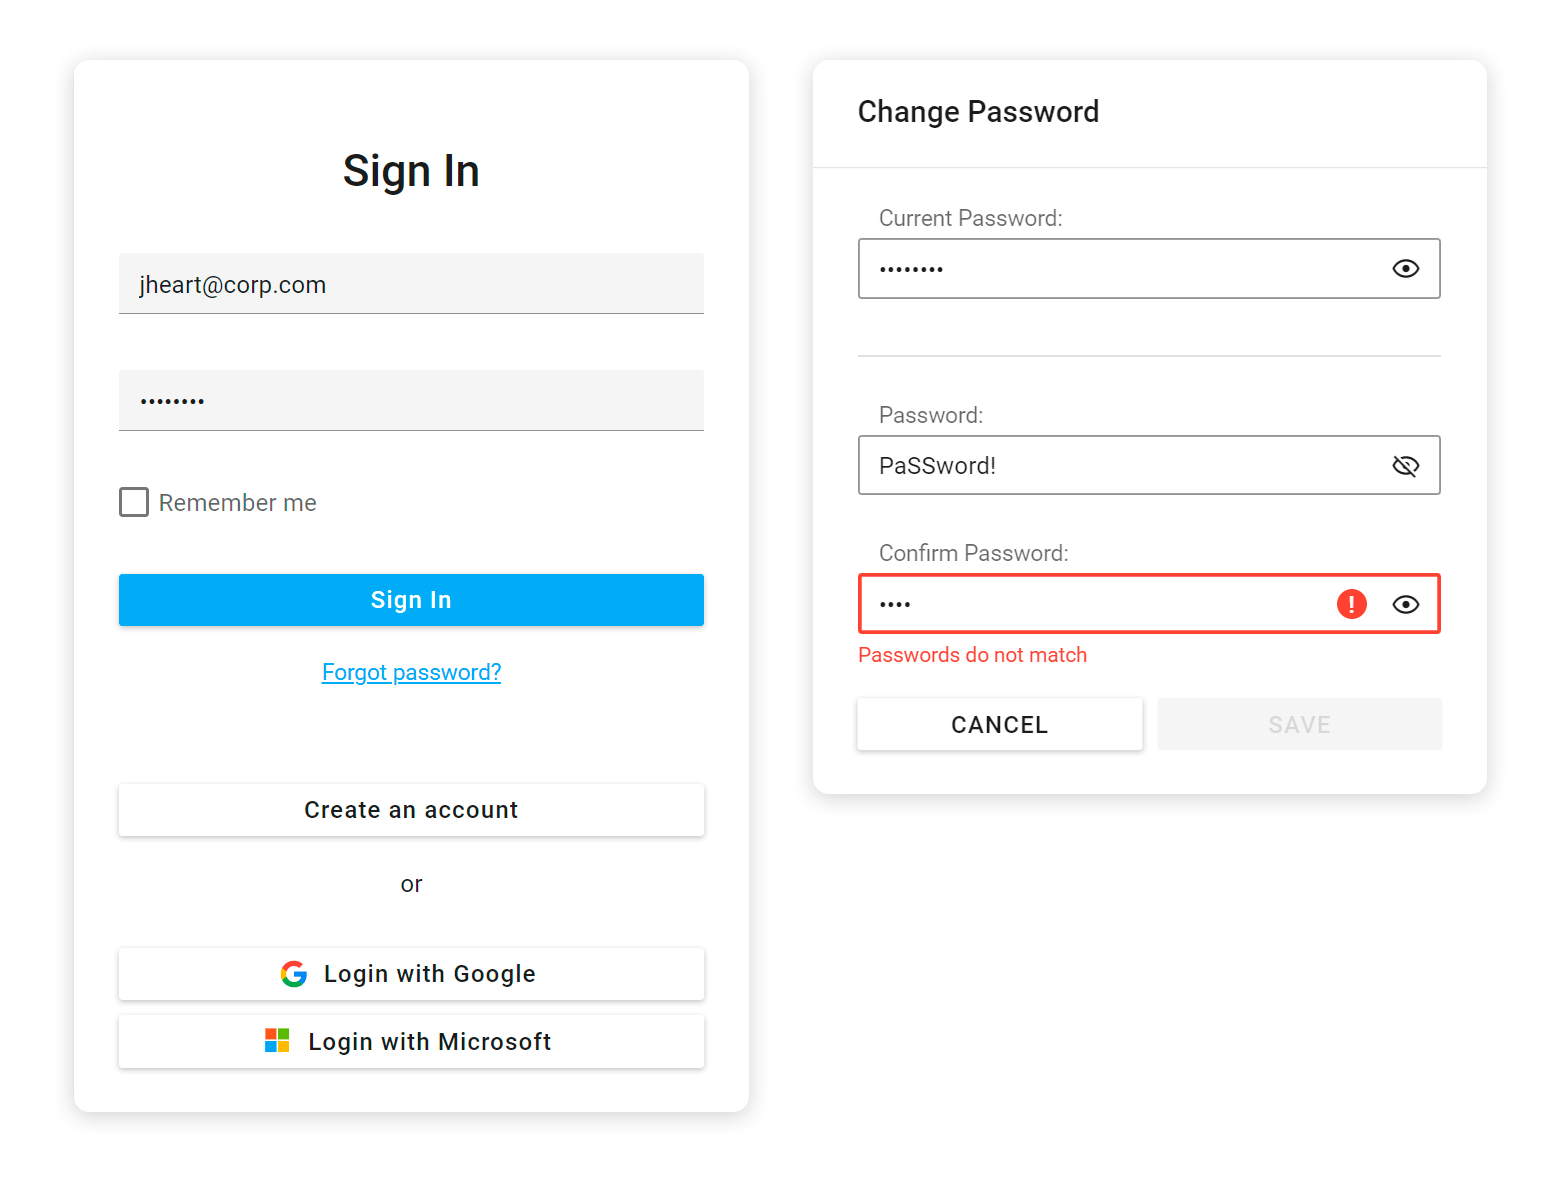Click the Passwords do not match message
The width and height of the screenshot is (1560, 1180).
point(972,655)
